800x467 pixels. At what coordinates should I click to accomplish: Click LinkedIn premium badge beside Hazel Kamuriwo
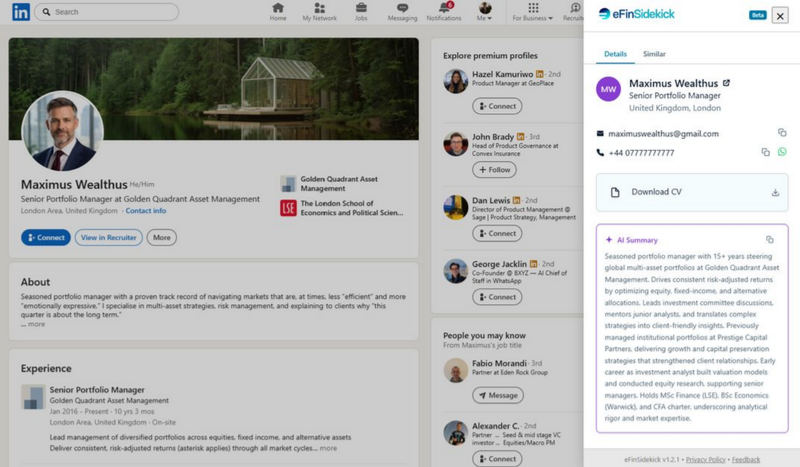coord(539,74)
